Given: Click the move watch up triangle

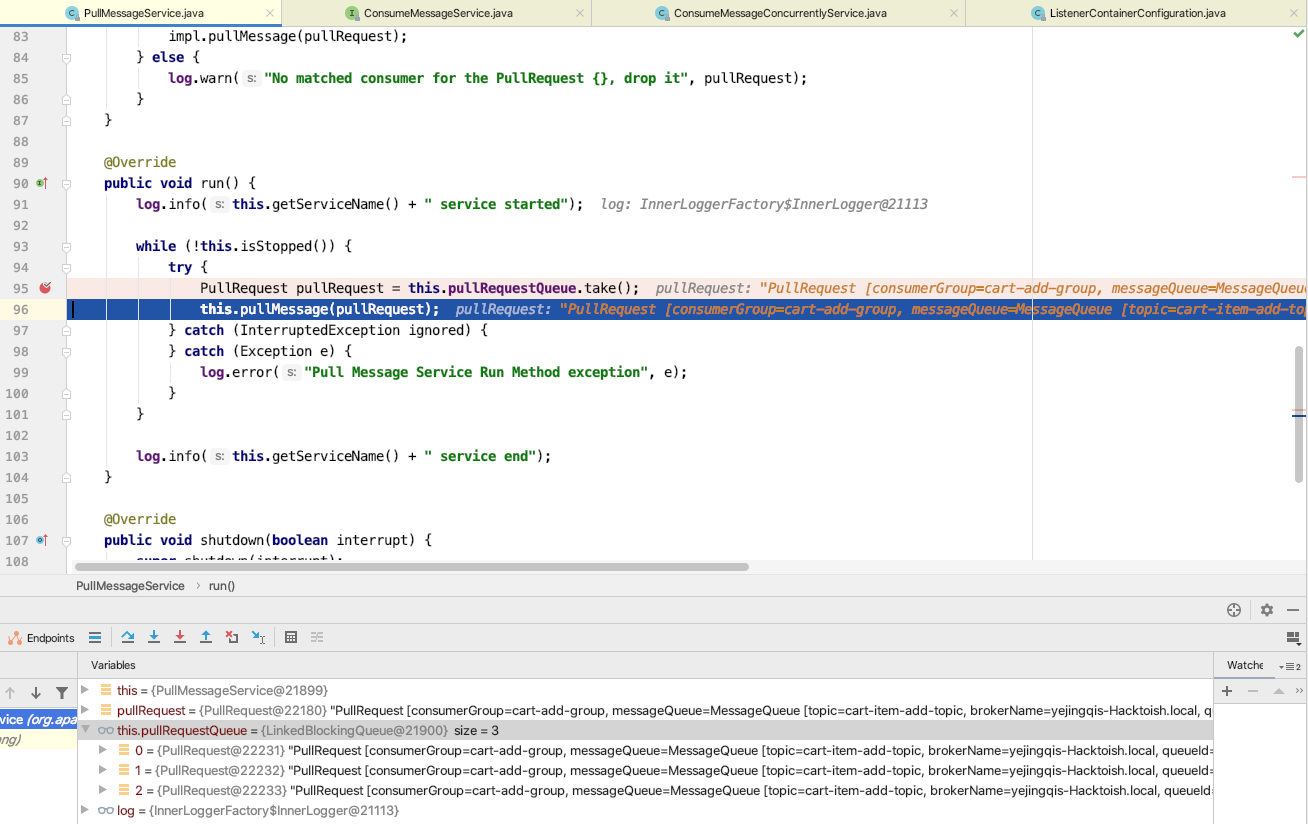Looking at the screenshot, I should click(x=1278, y=691).
